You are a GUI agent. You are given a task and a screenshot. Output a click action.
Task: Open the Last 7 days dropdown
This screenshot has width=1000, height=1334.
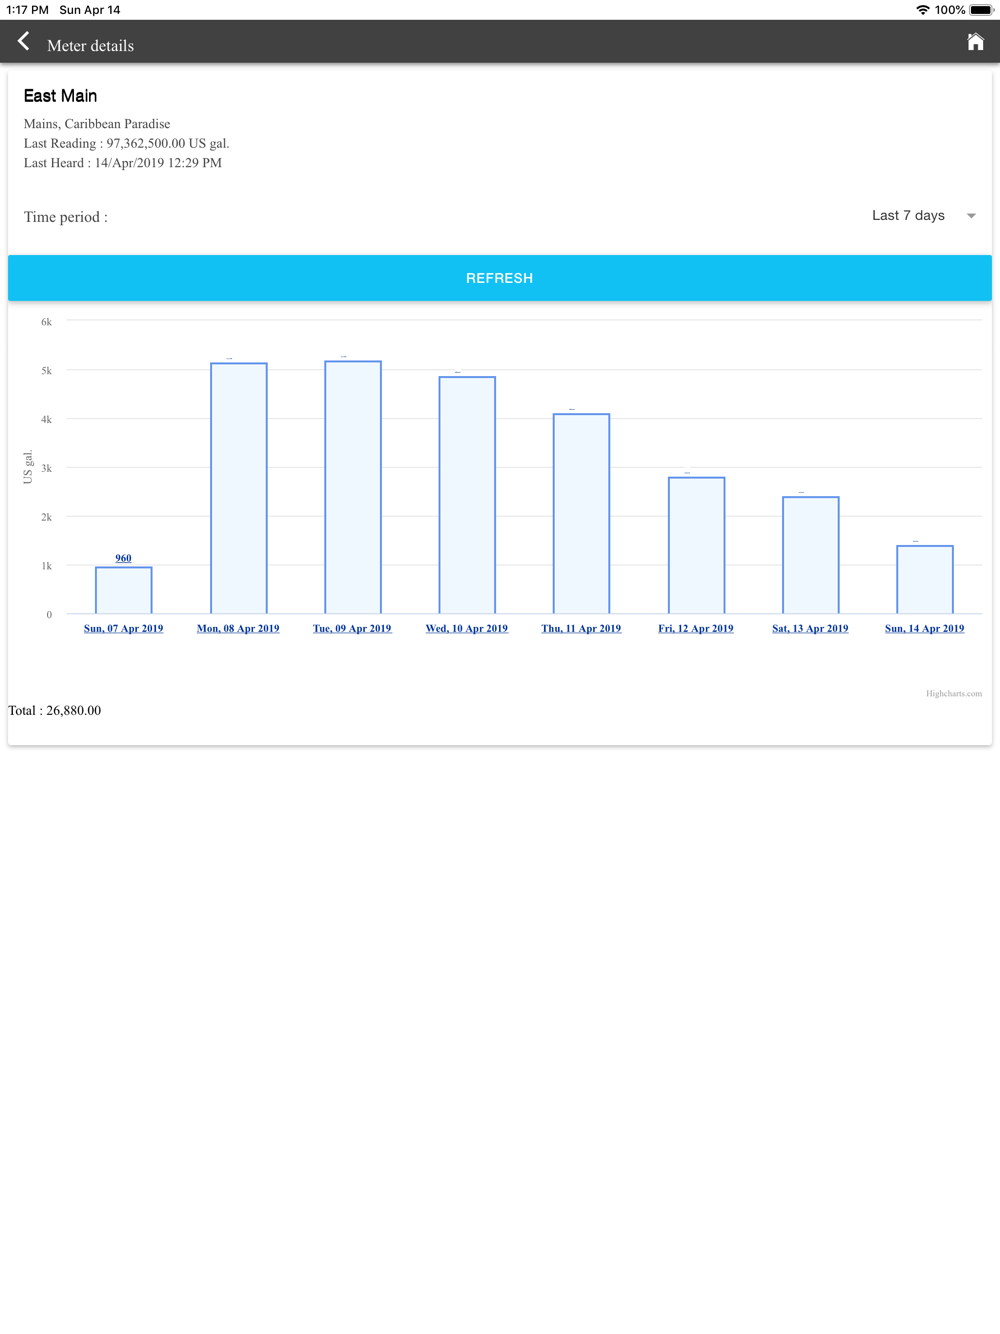(x=908, y=216)
